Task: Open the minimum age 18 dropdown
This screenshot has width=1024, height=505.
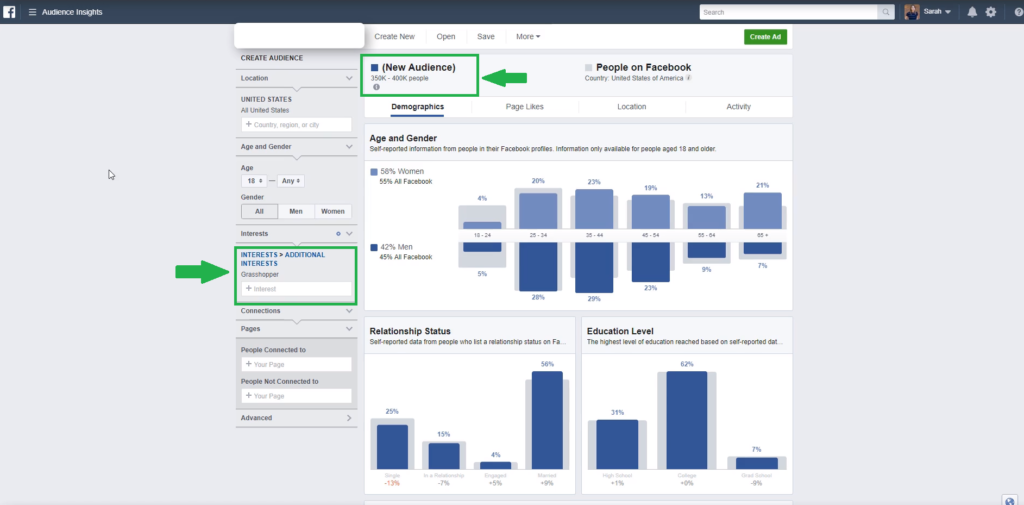Action: pos(255,181)
